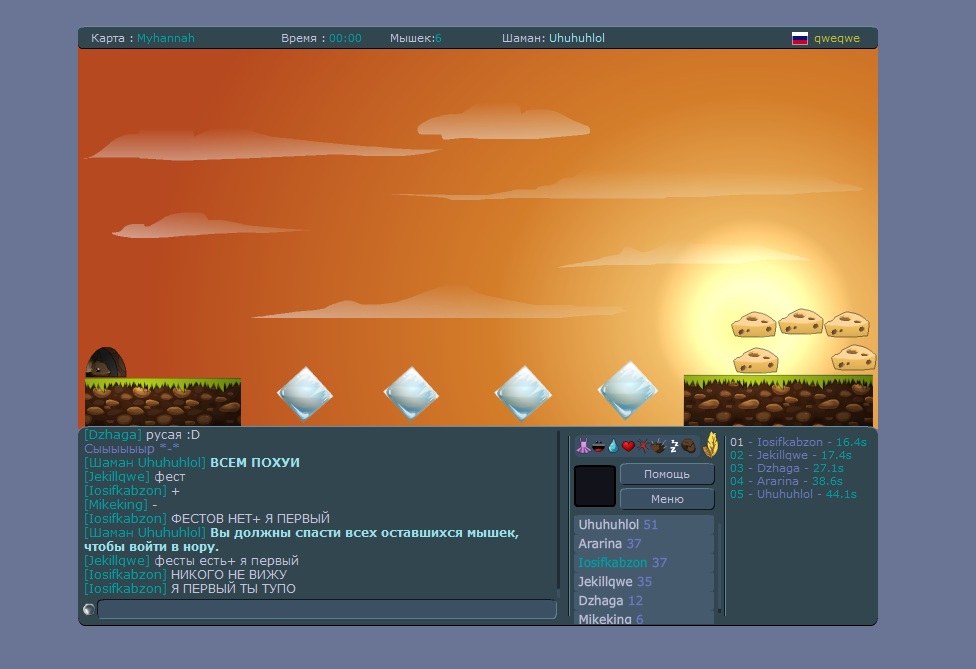Click the brown facepalm paw emote

(x=688, y=446)
